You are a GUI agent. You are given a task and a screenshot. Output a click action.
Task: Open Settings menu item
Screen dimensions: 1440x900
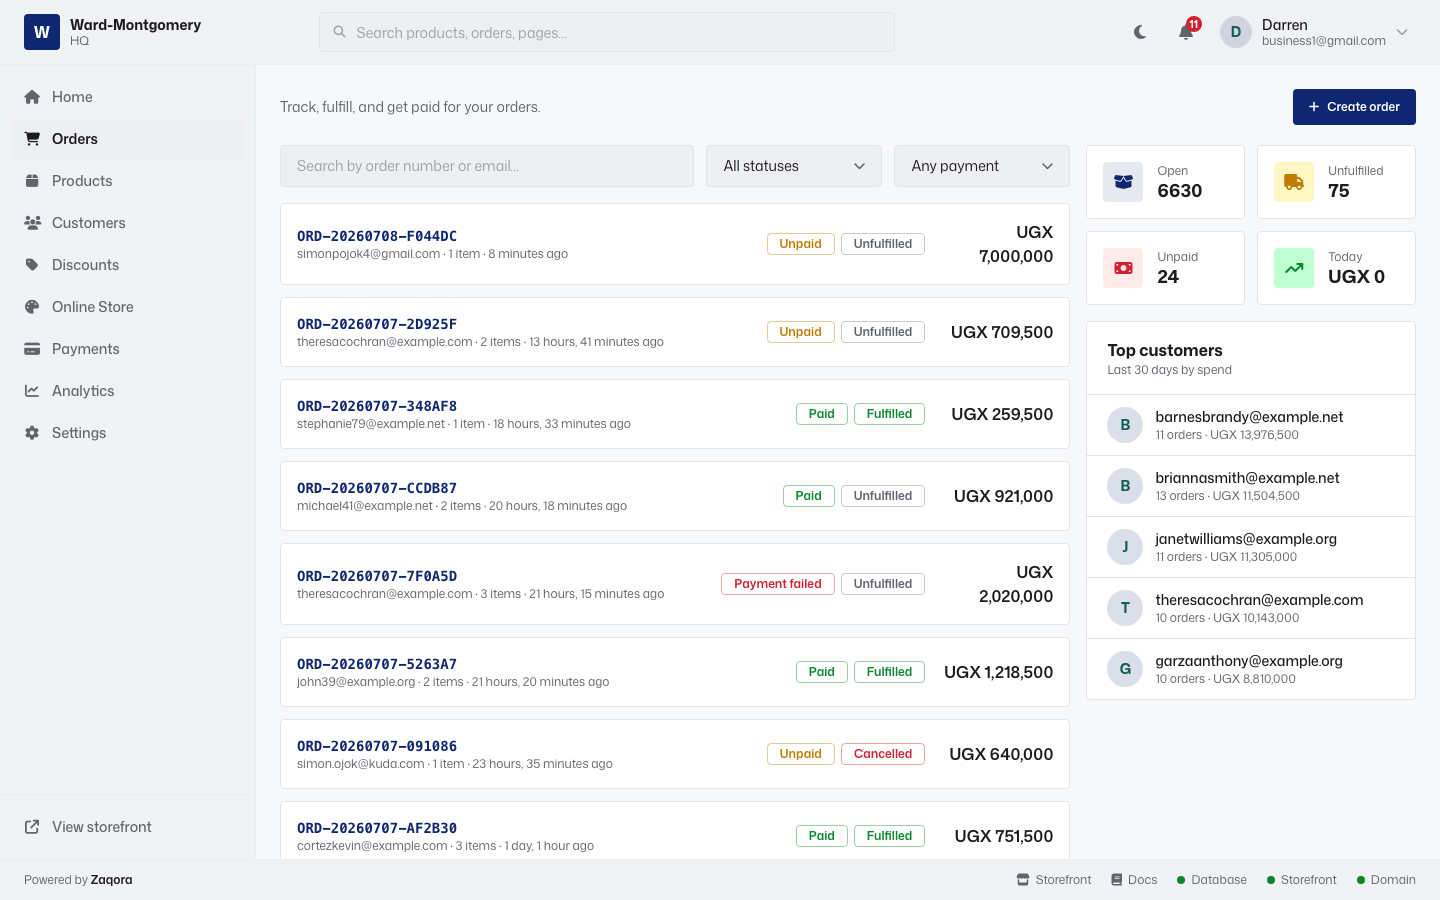128,433
